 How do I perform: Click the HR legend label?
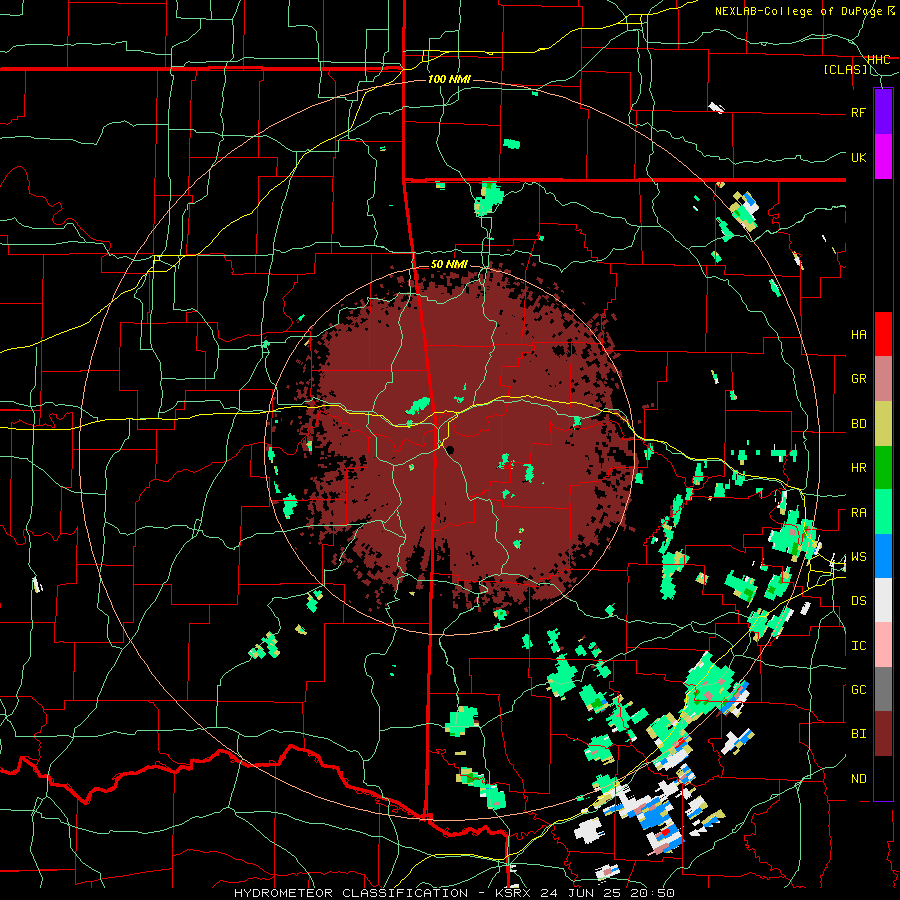pos(858,468)
